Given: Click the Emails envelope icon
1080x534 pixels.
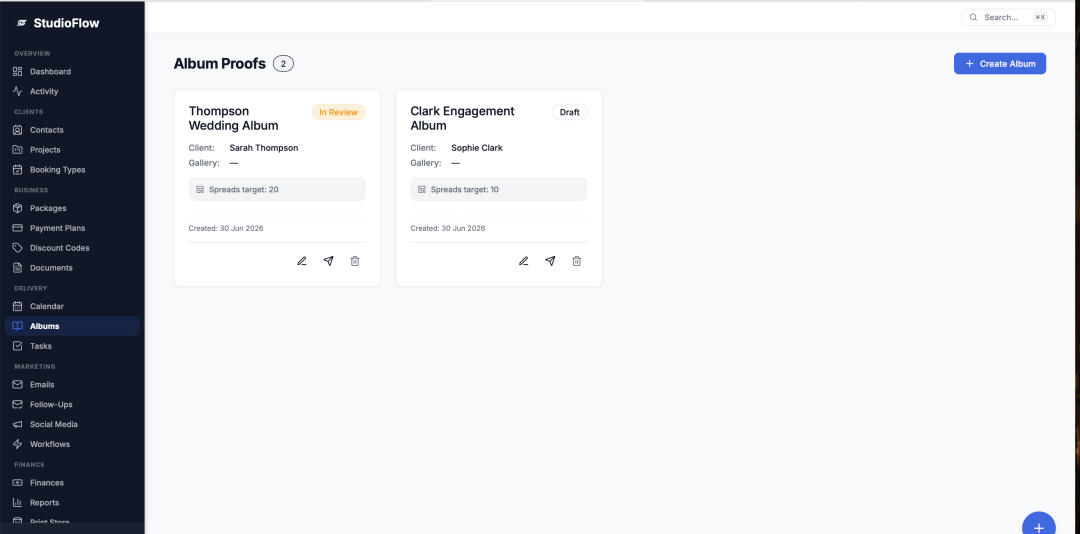Looking at the screenshot, I should pyautogui.click(x=18, y=385).
